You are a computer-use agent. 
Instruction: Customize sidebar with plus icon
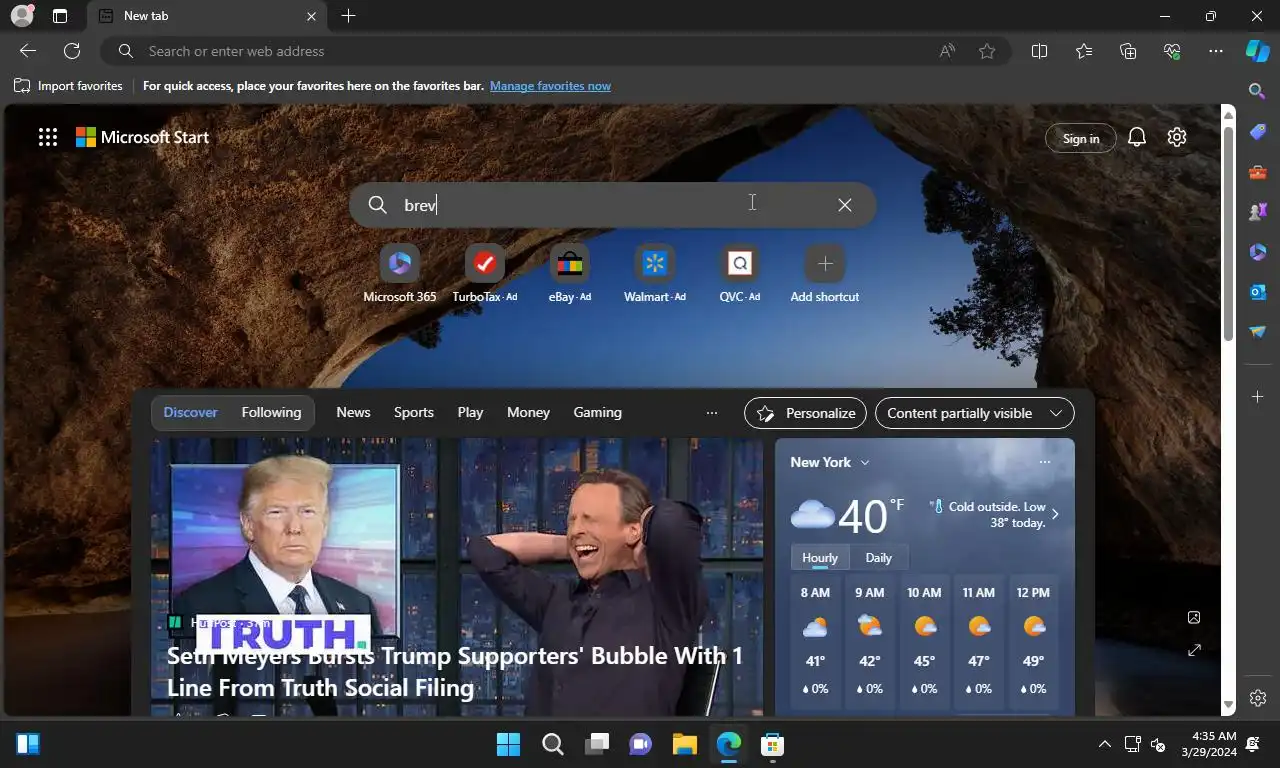coord(1258,397)
